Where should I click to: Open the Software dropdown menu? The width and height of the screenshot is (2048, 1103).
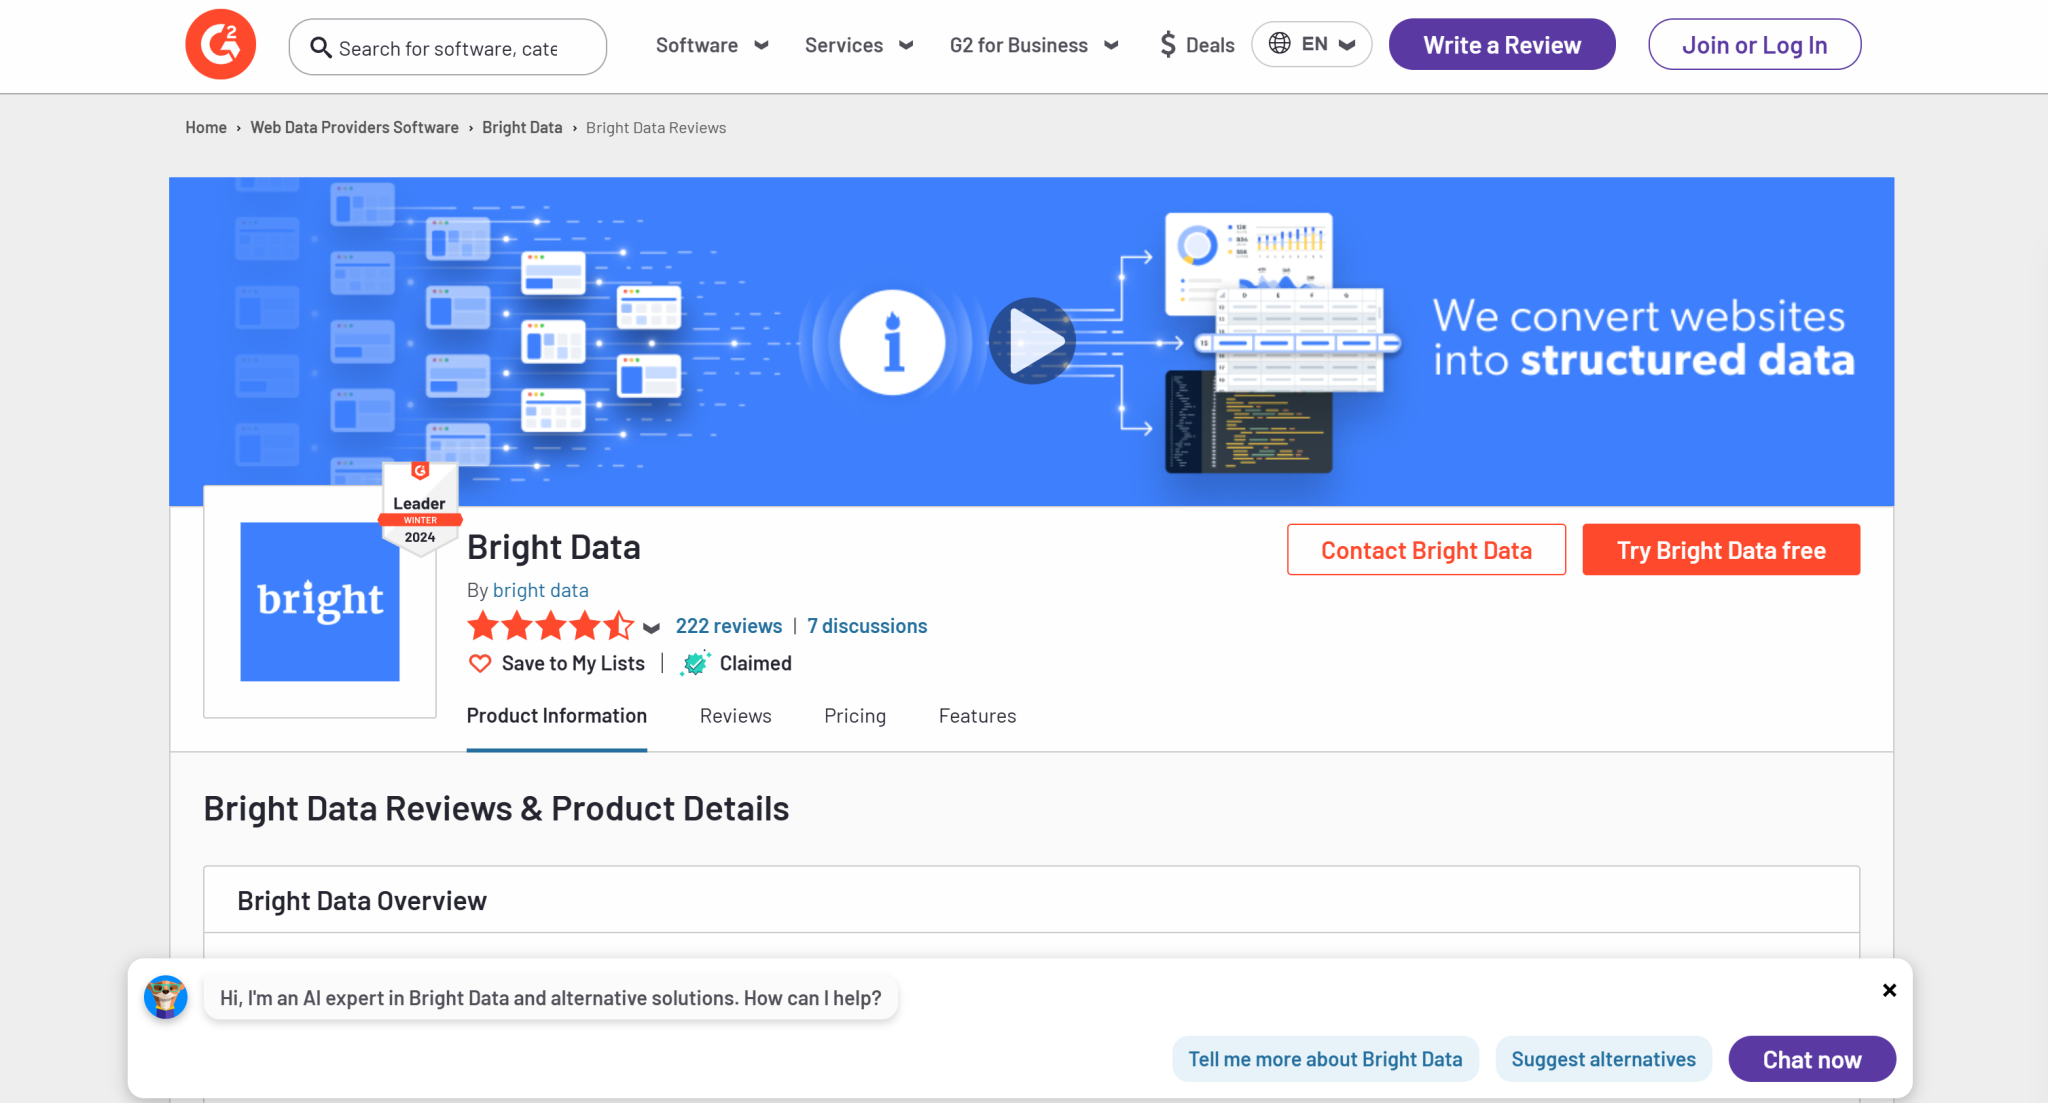(x=711, y=45)
